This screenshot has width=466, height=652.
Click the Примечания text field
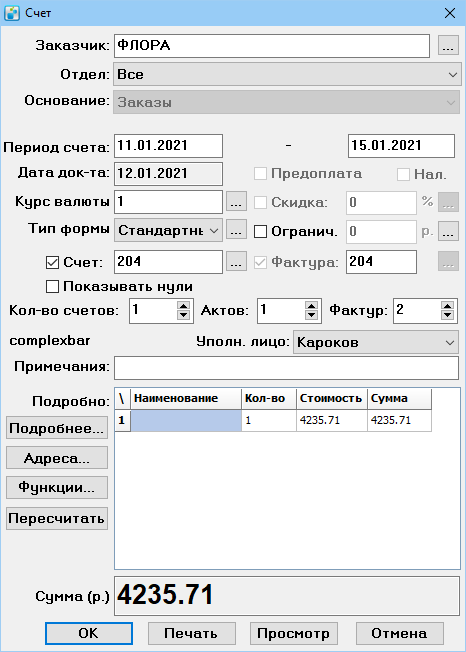(286, 368)
